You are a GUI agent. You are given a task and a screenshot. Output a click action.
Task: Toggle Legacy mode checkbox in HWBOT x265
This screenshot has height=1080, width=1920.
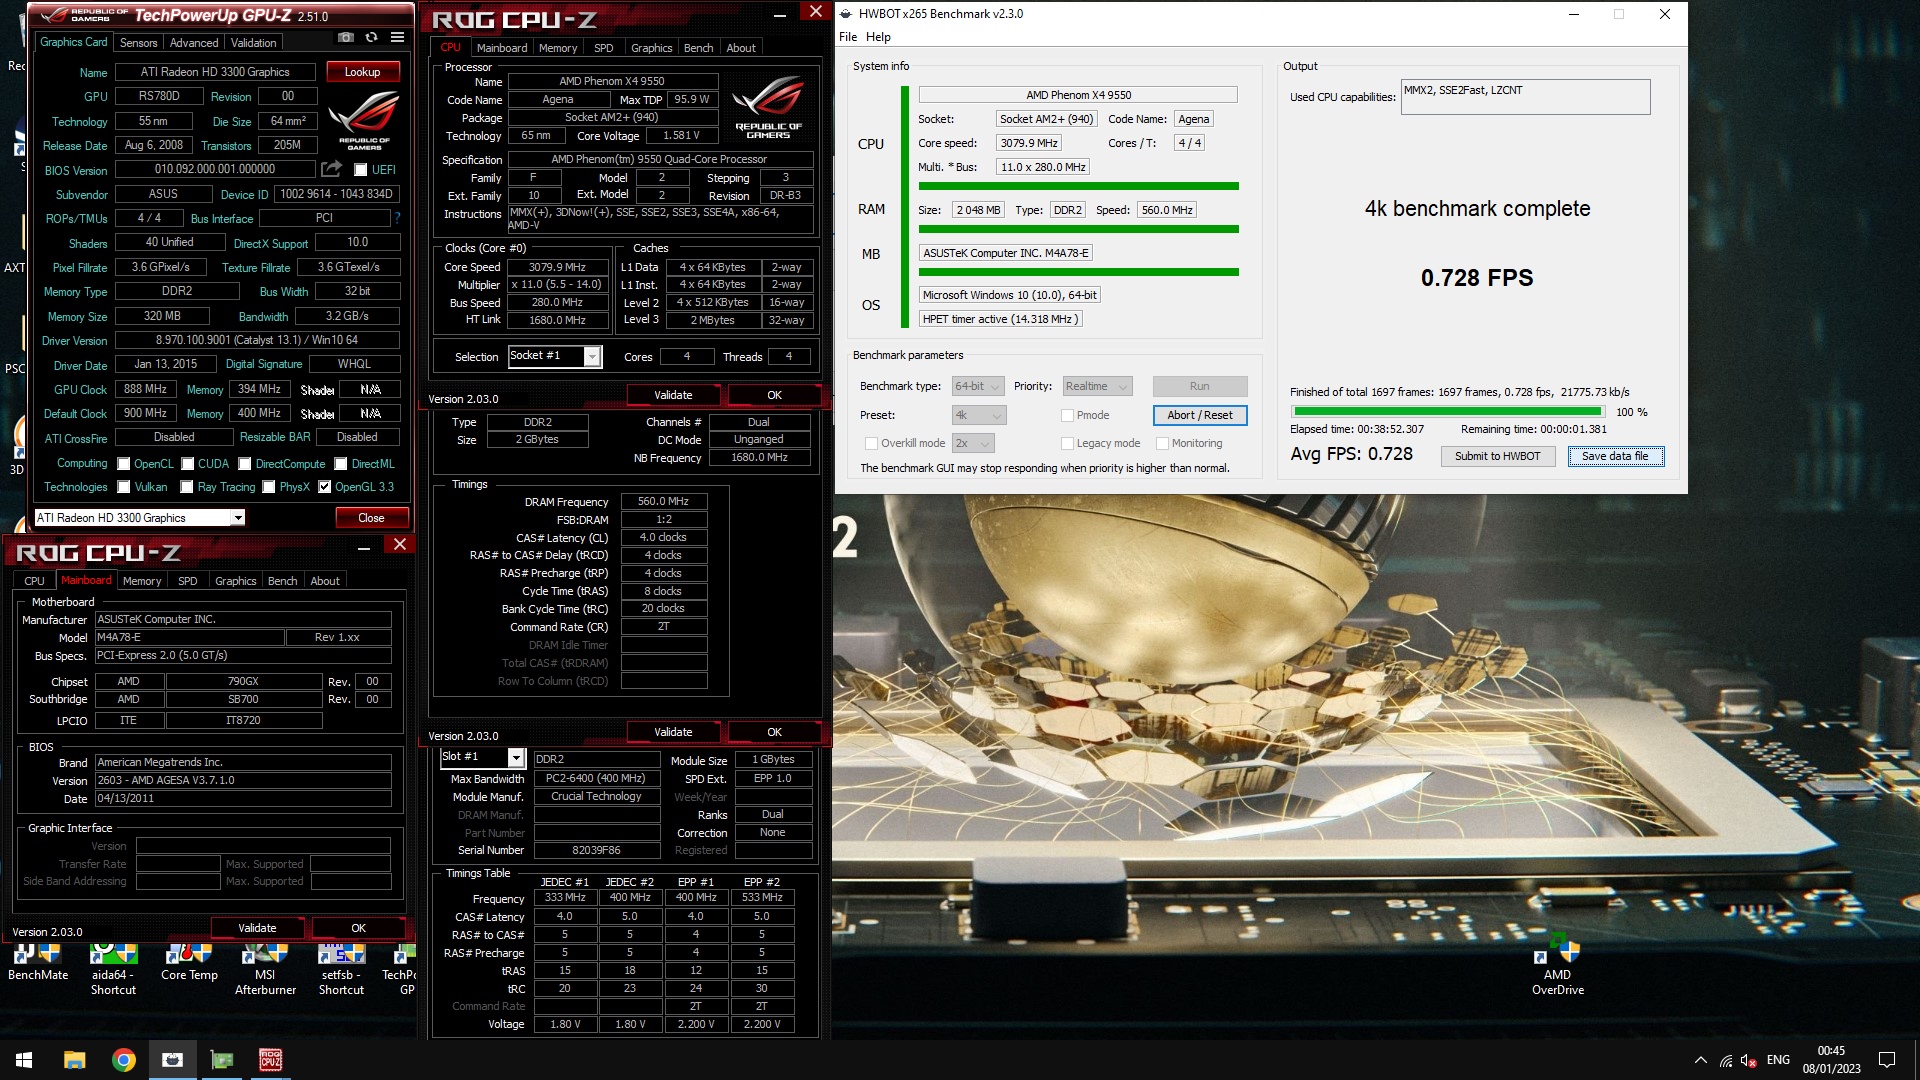pos(1067,443)
